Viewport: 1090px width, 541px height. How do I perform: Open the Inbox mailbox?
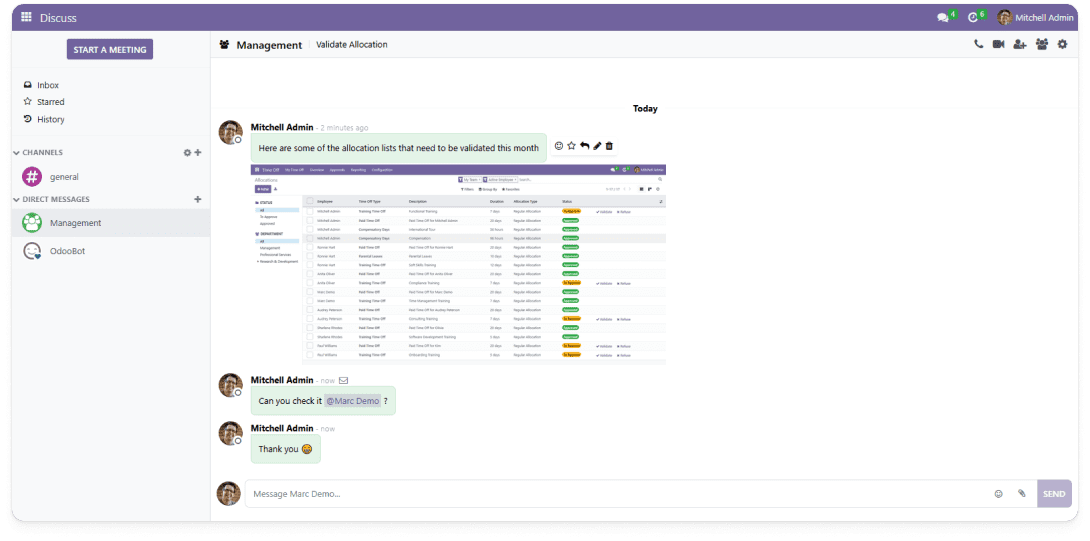pos(47,85)
